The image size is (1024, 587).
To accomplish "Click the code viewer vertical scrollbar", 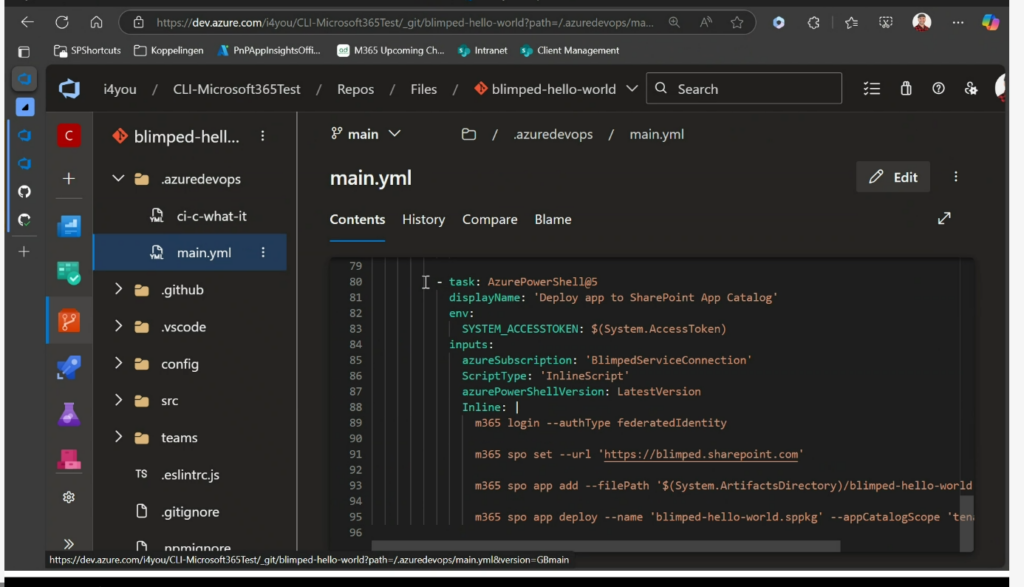I will tap(967, 523).
